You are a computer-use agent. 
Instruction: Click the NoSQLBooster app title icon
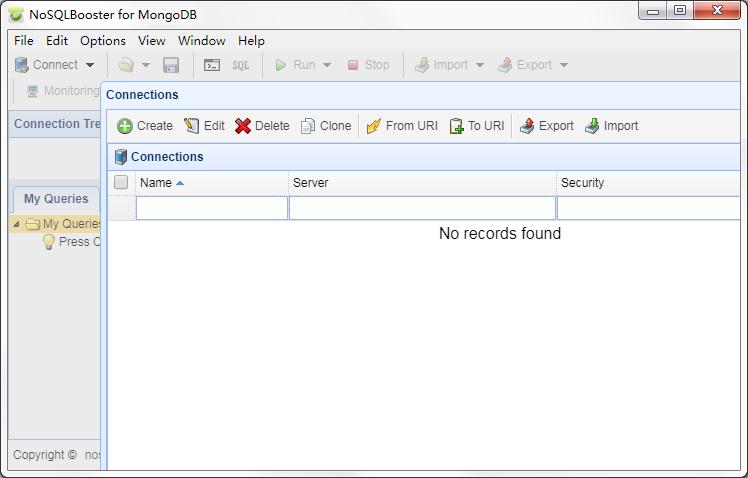coord(16,14)
